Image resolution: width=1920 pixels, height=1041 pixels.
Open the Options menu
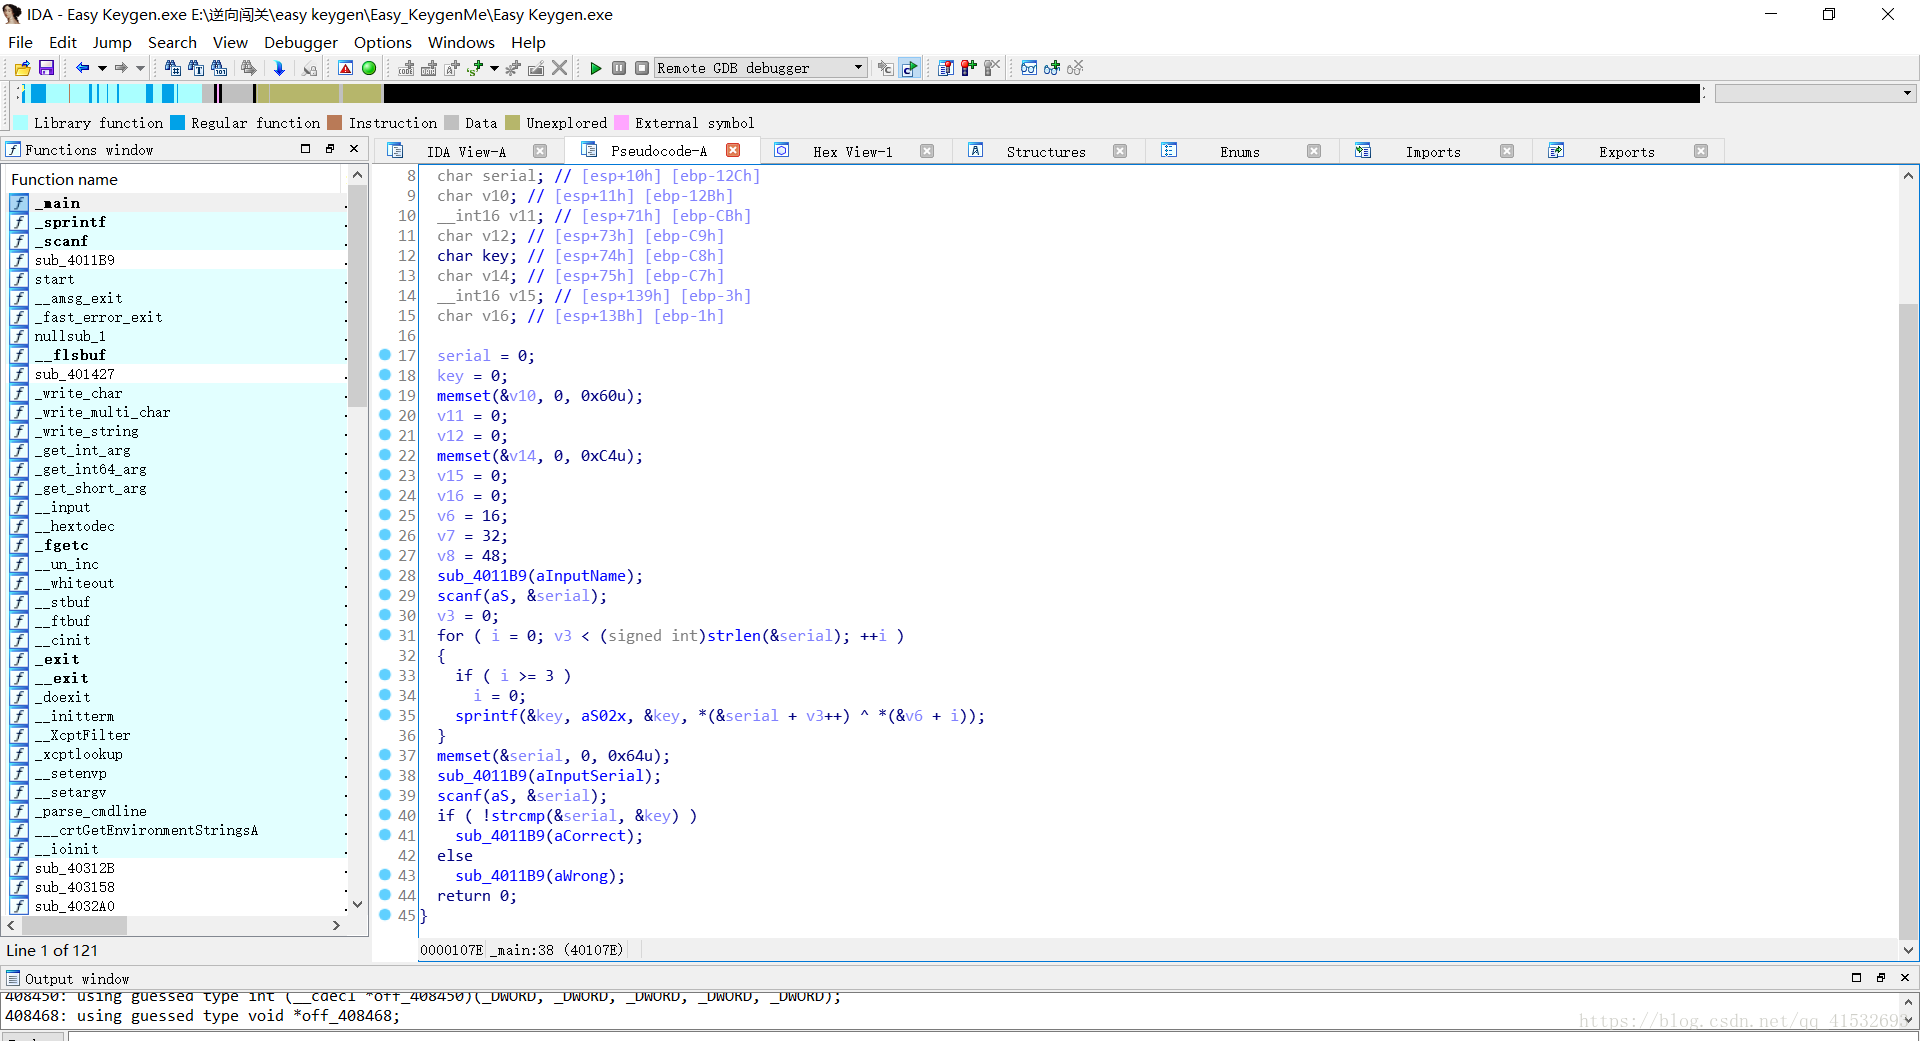pyautogui.click(x=383, y=42)
